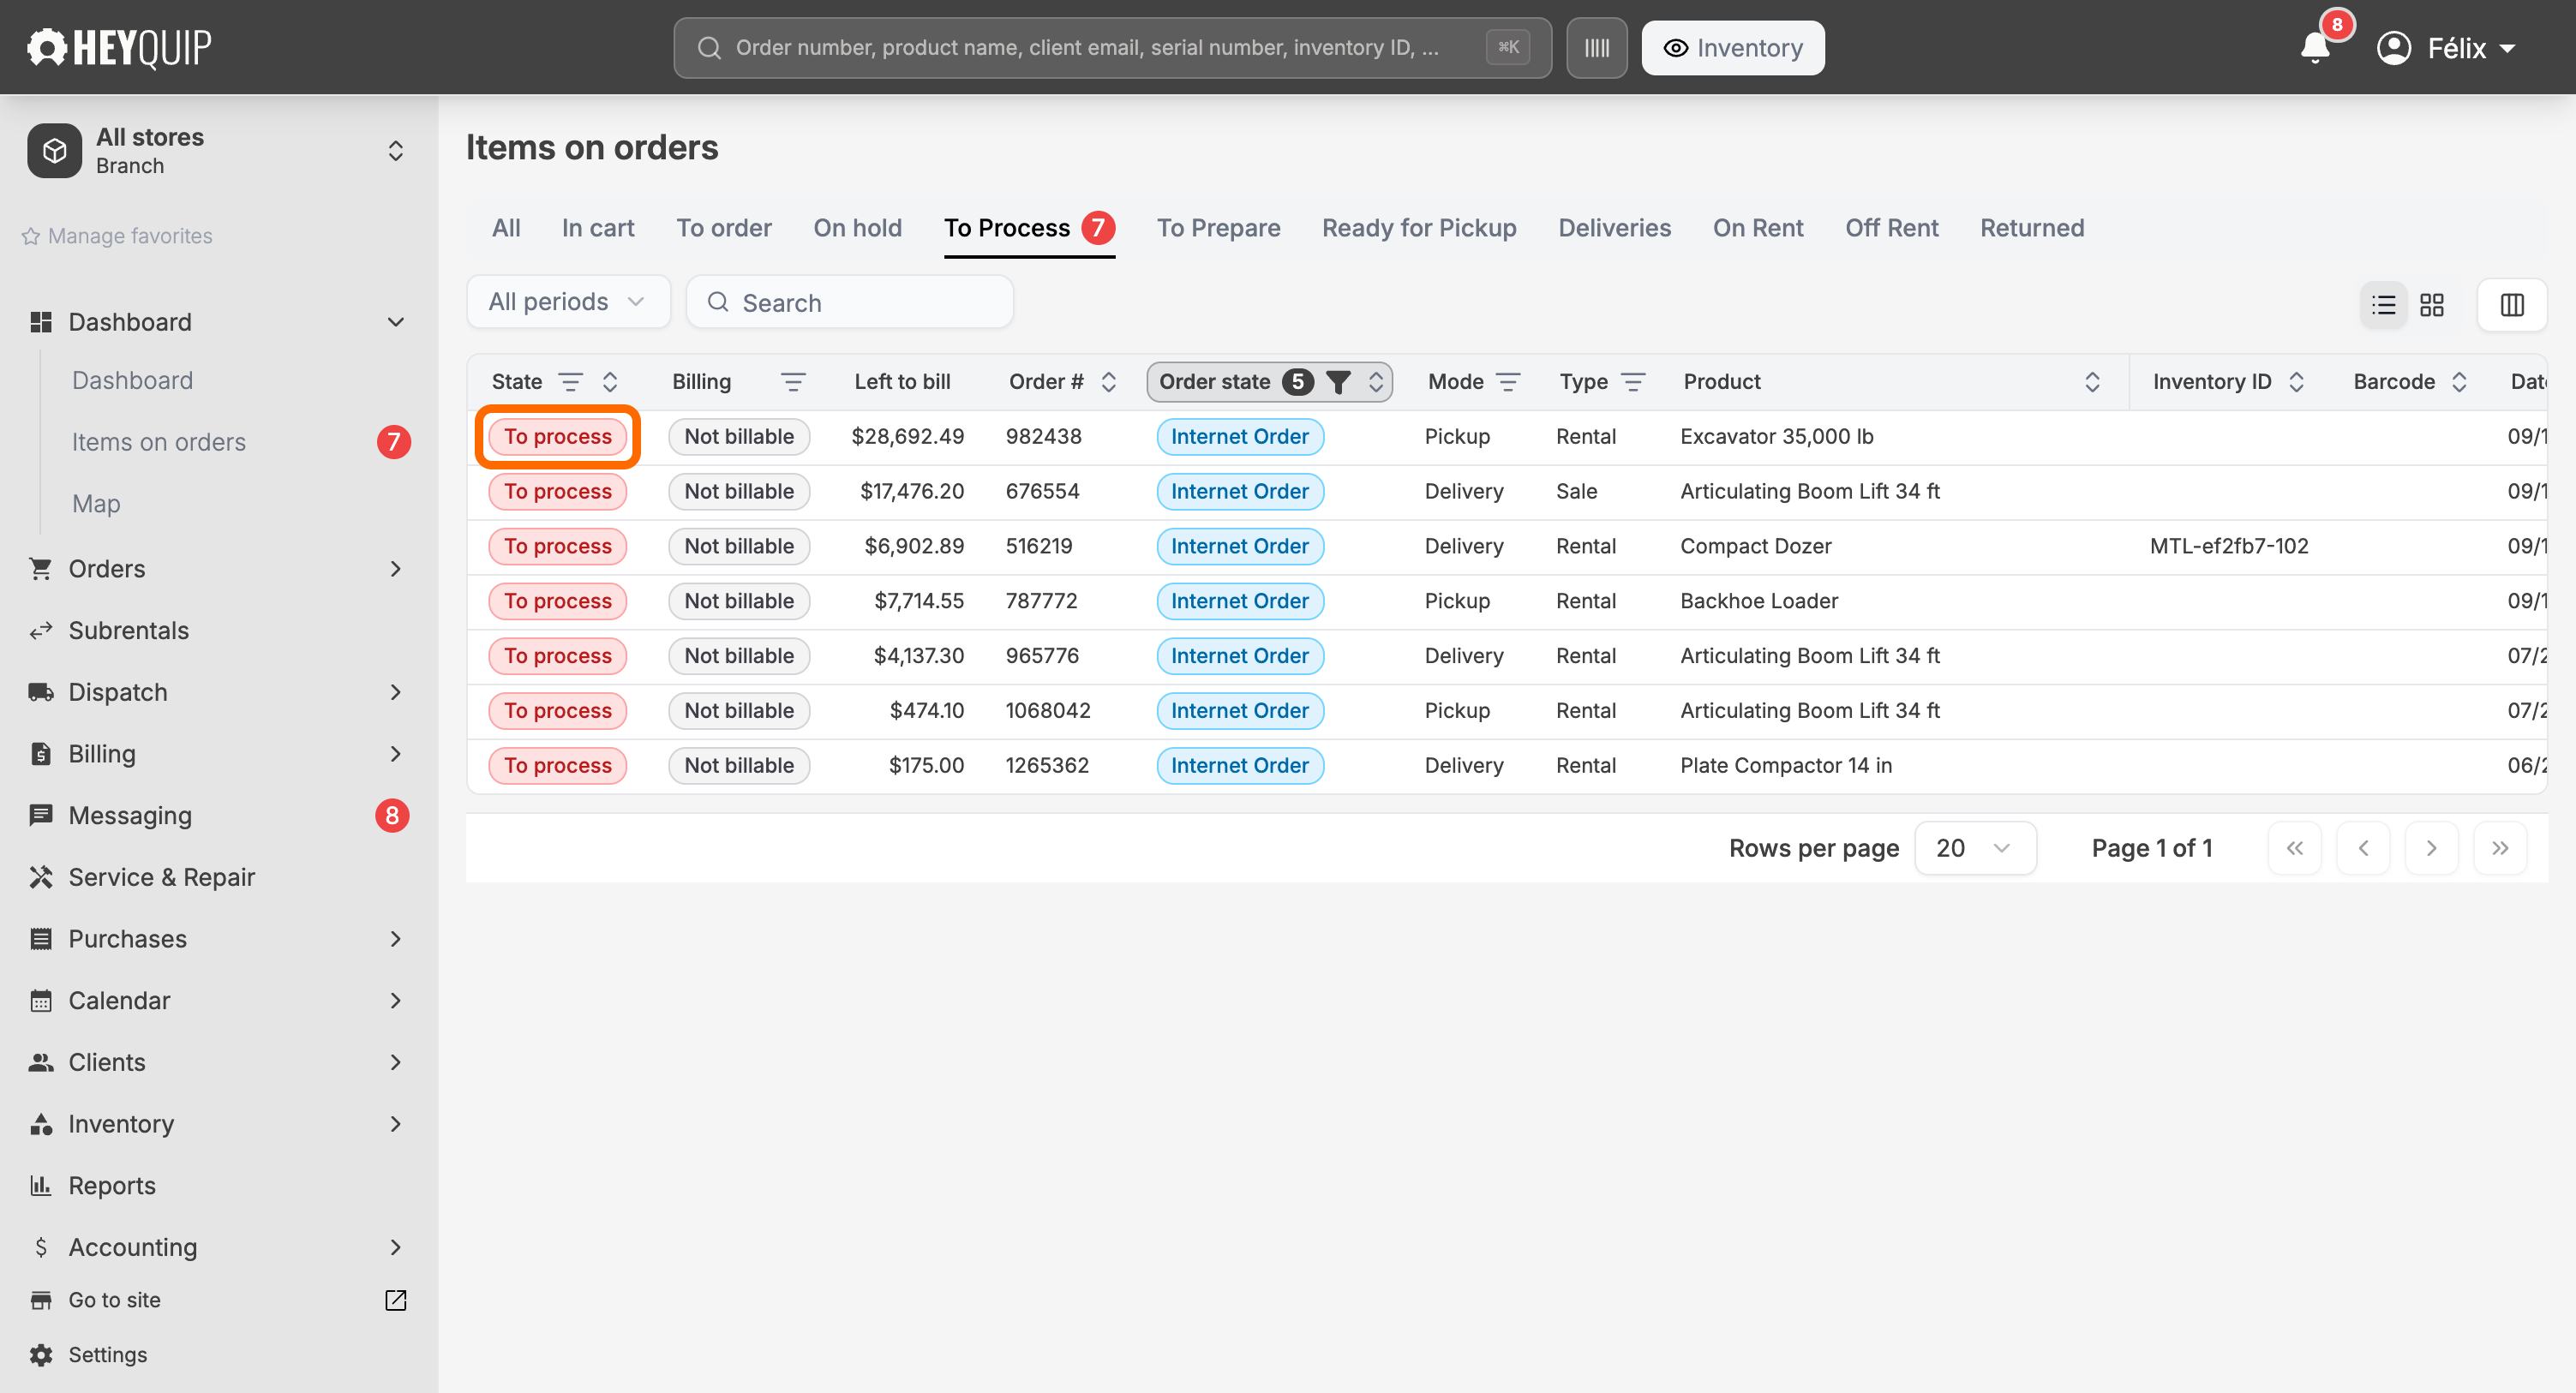Open Items on orders sidebar link
The height and width of the screenshot is (1393, 2576).
(159, 442)
